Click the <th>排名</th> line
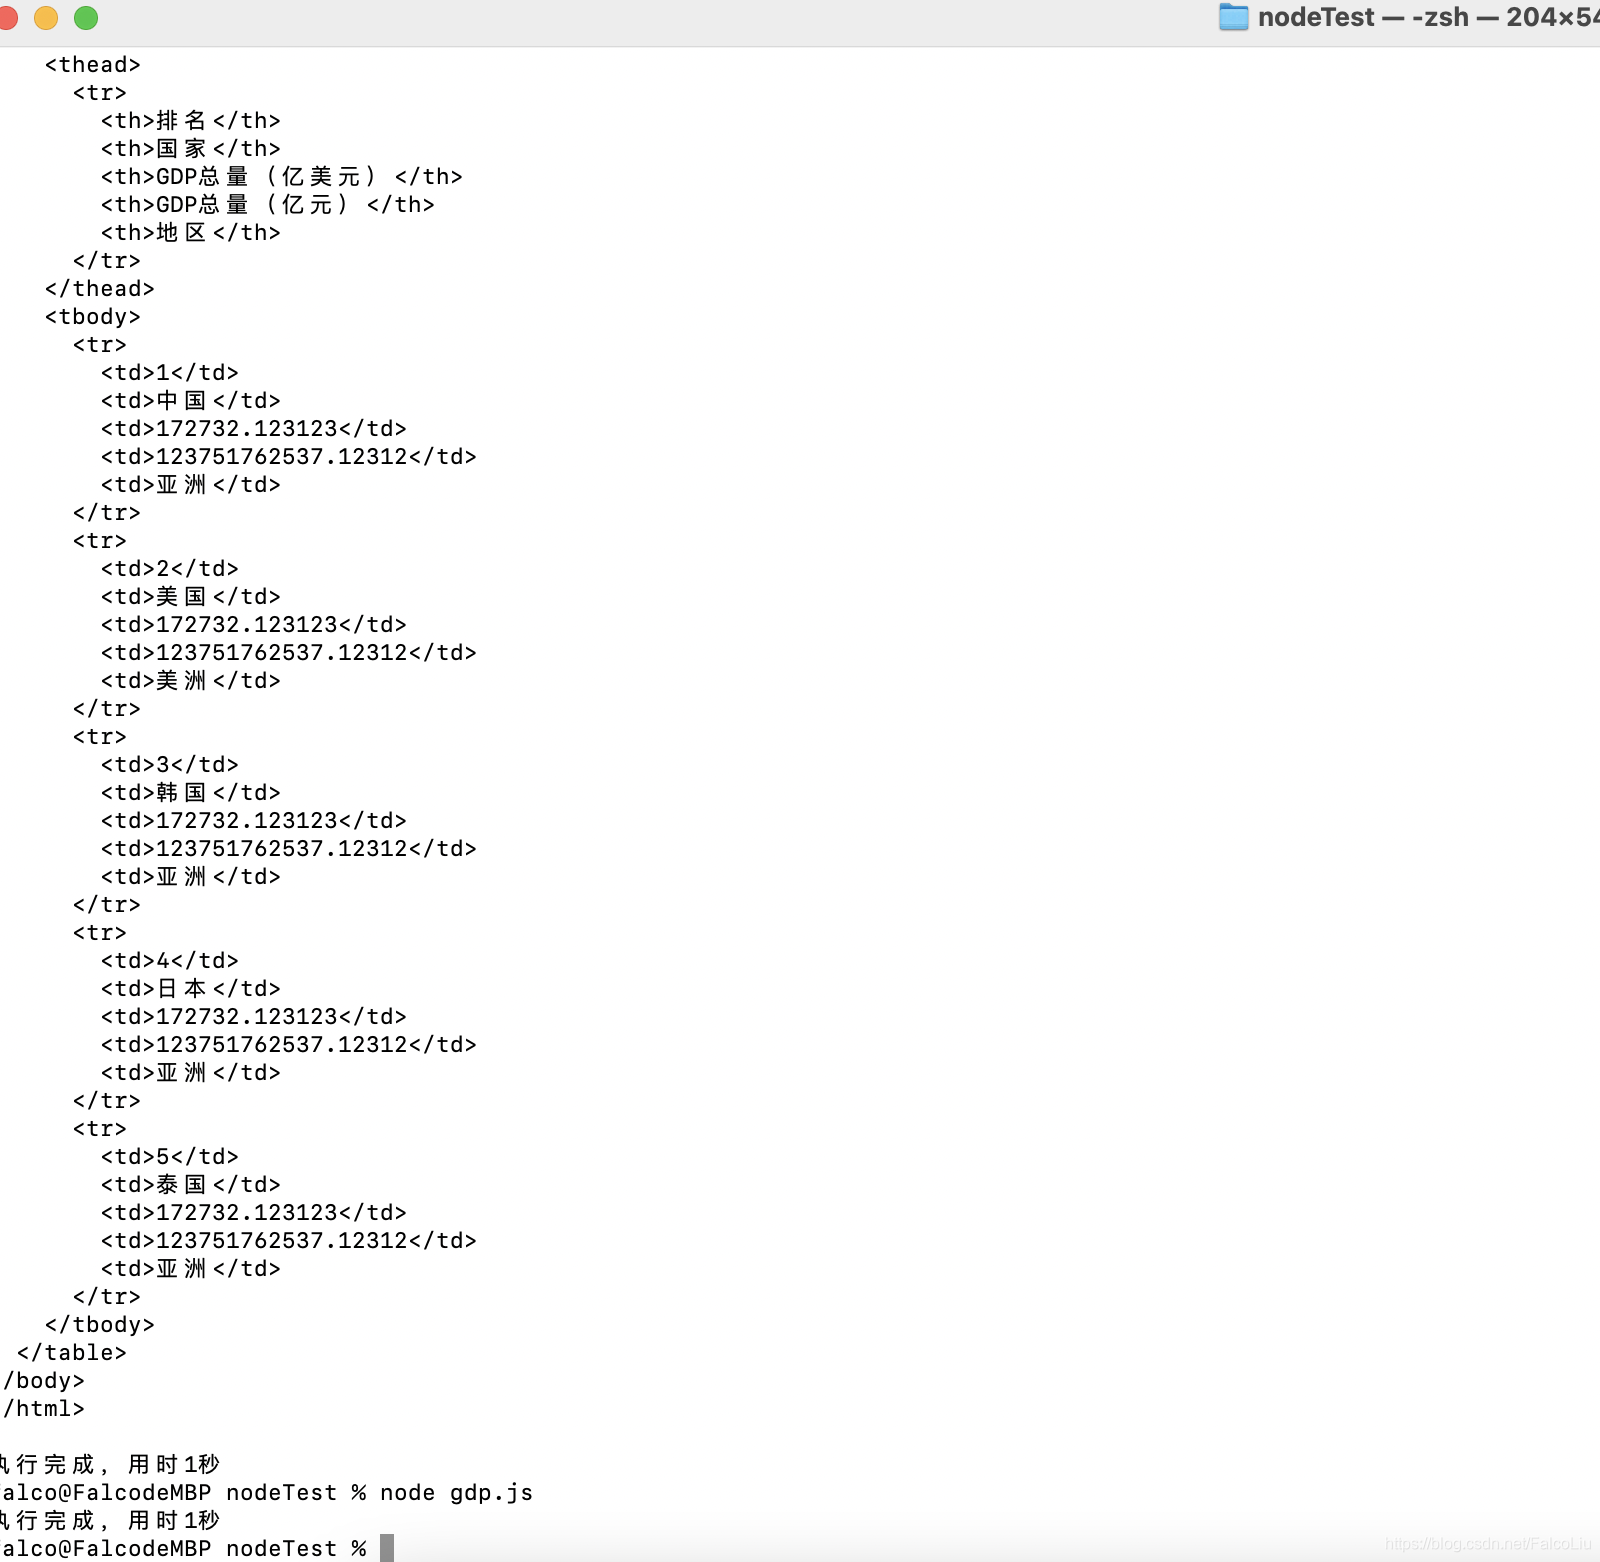 pyautogui.click(x=190, y=121)
